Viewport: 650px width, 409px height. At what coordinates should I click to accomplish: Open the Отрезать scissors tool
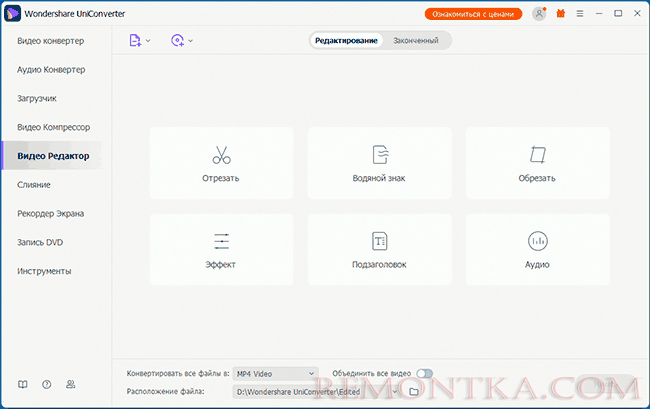[221, 163]
